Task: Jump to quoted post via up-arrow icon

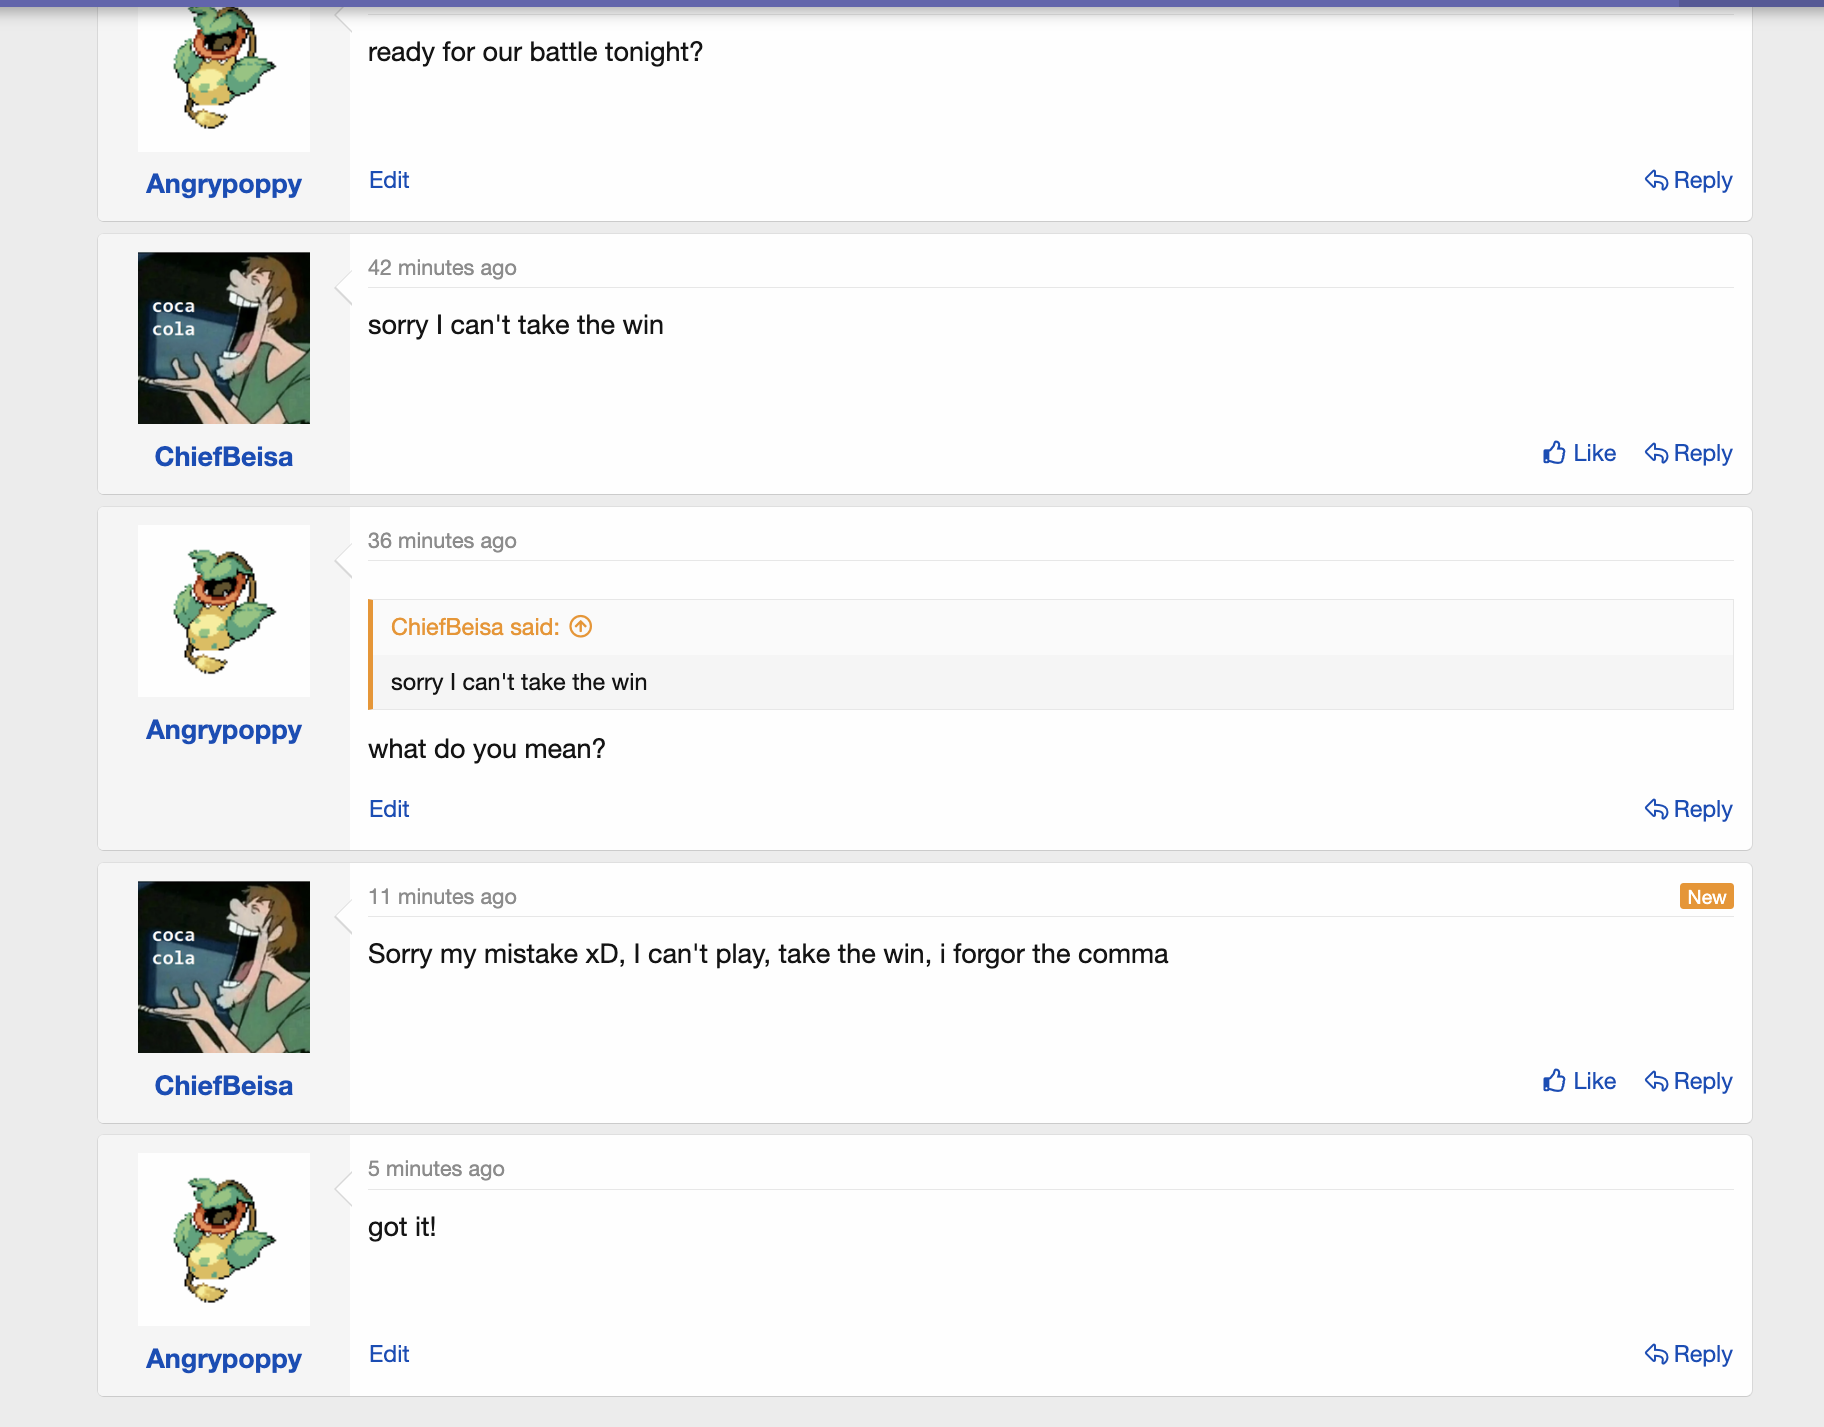Action: click(x=581, y=627)
